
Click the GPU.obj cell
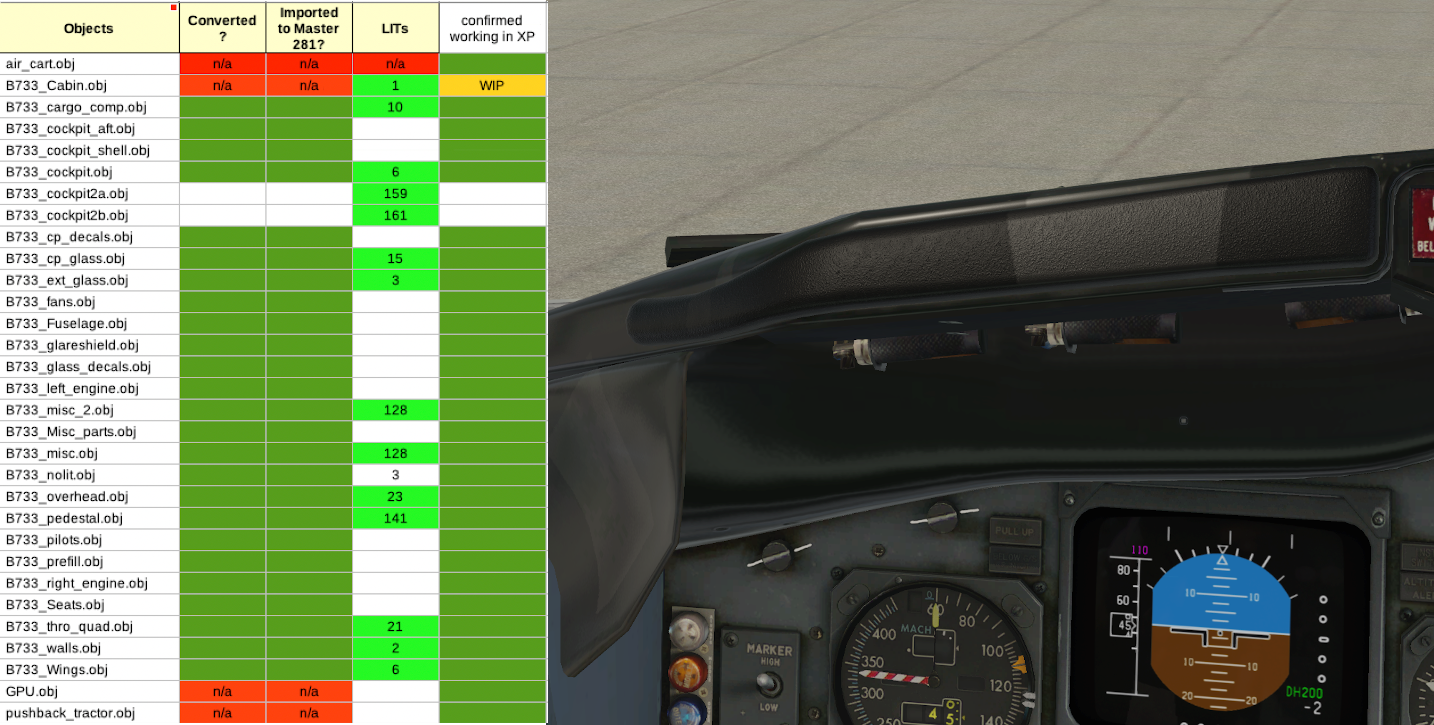point(90,691)
